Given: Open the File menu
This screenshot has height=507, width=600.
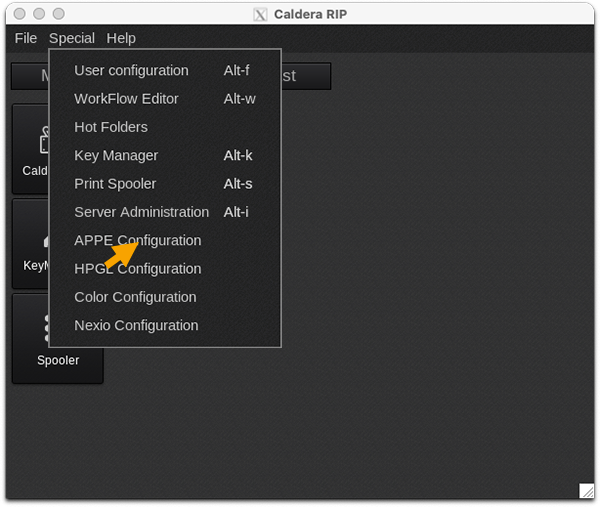Looking at the screenshot, I should [26, 38].
